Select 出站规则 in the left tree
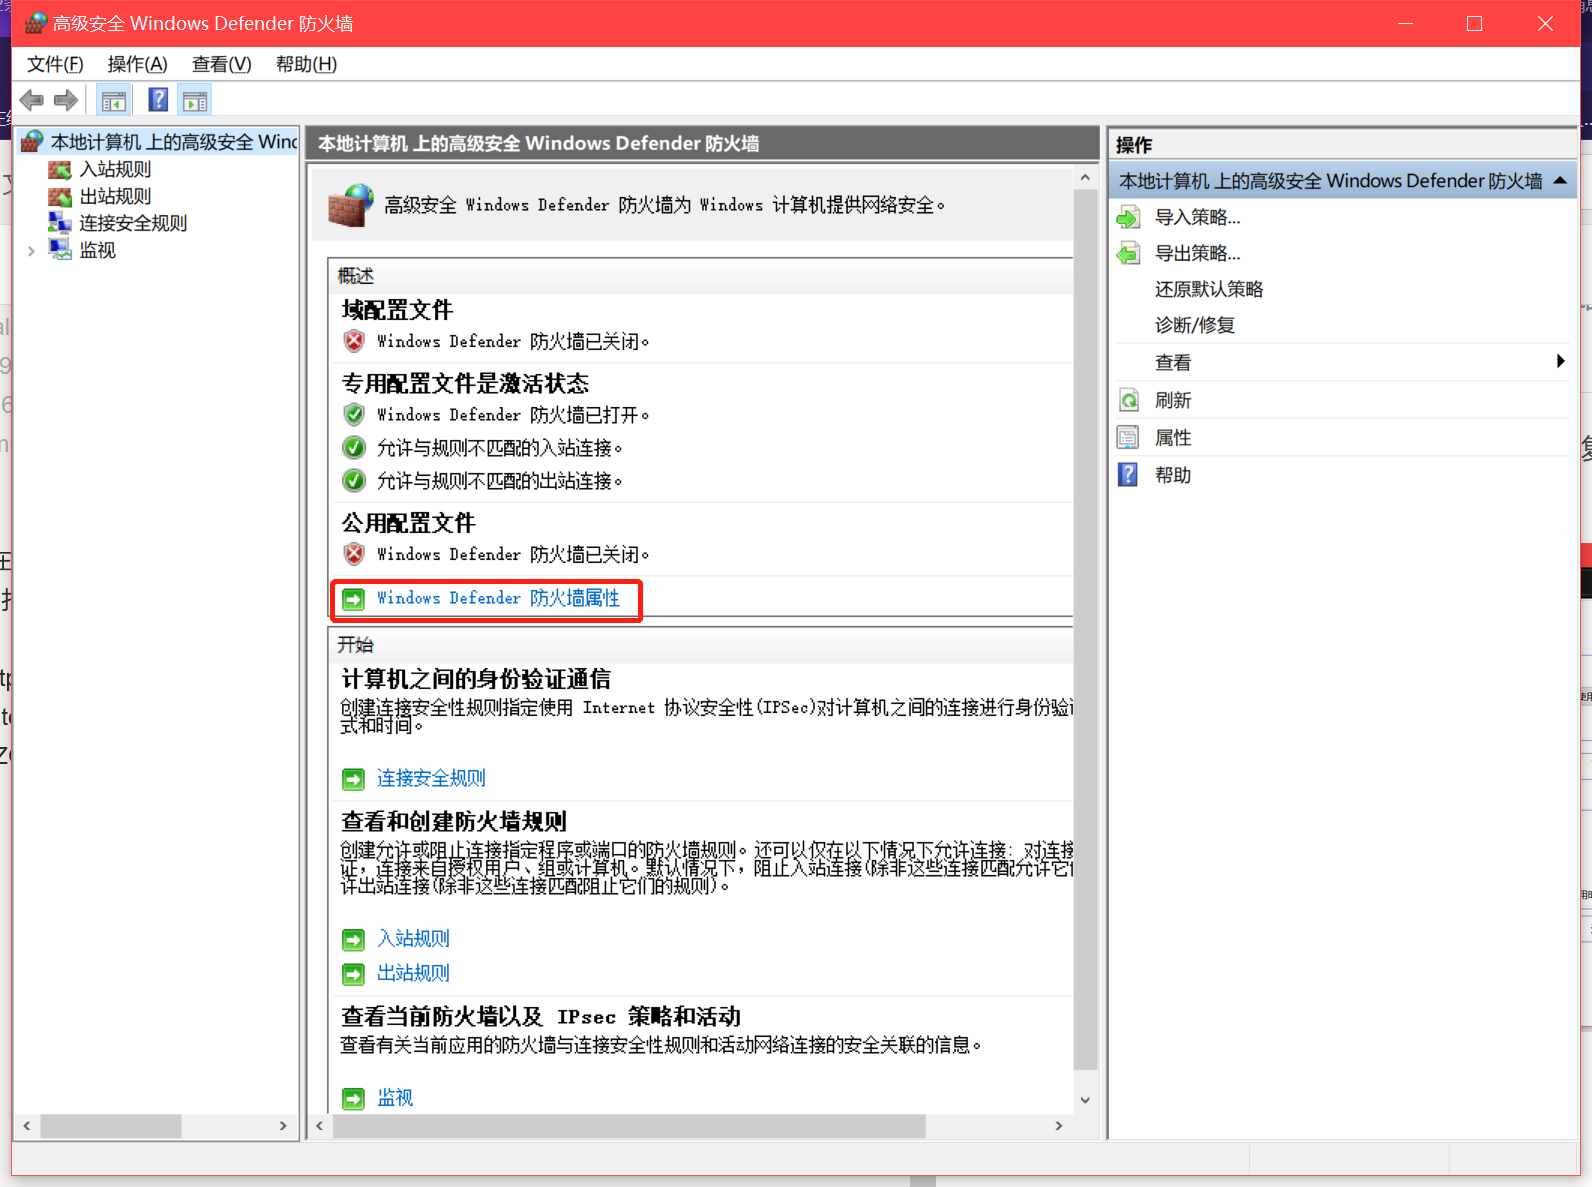The image size is (1592, 1187). click(116, 197)
